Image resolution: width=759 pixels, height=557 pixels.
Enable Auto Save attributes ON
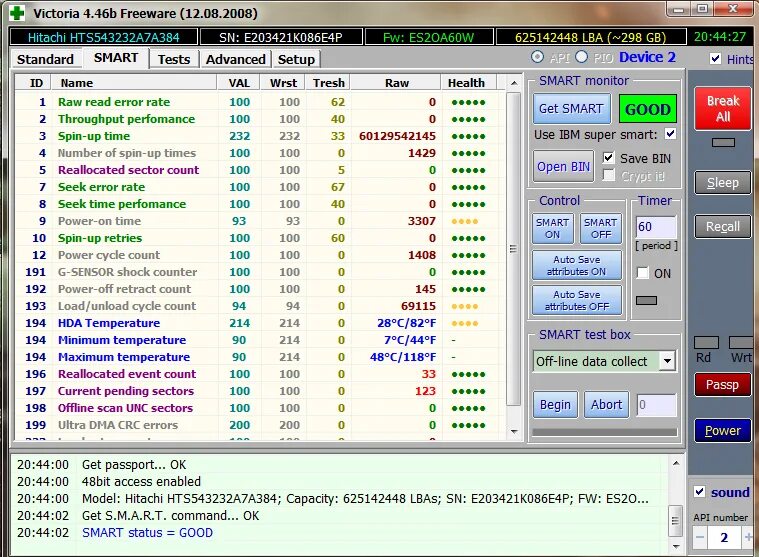(x=577, y=265)
